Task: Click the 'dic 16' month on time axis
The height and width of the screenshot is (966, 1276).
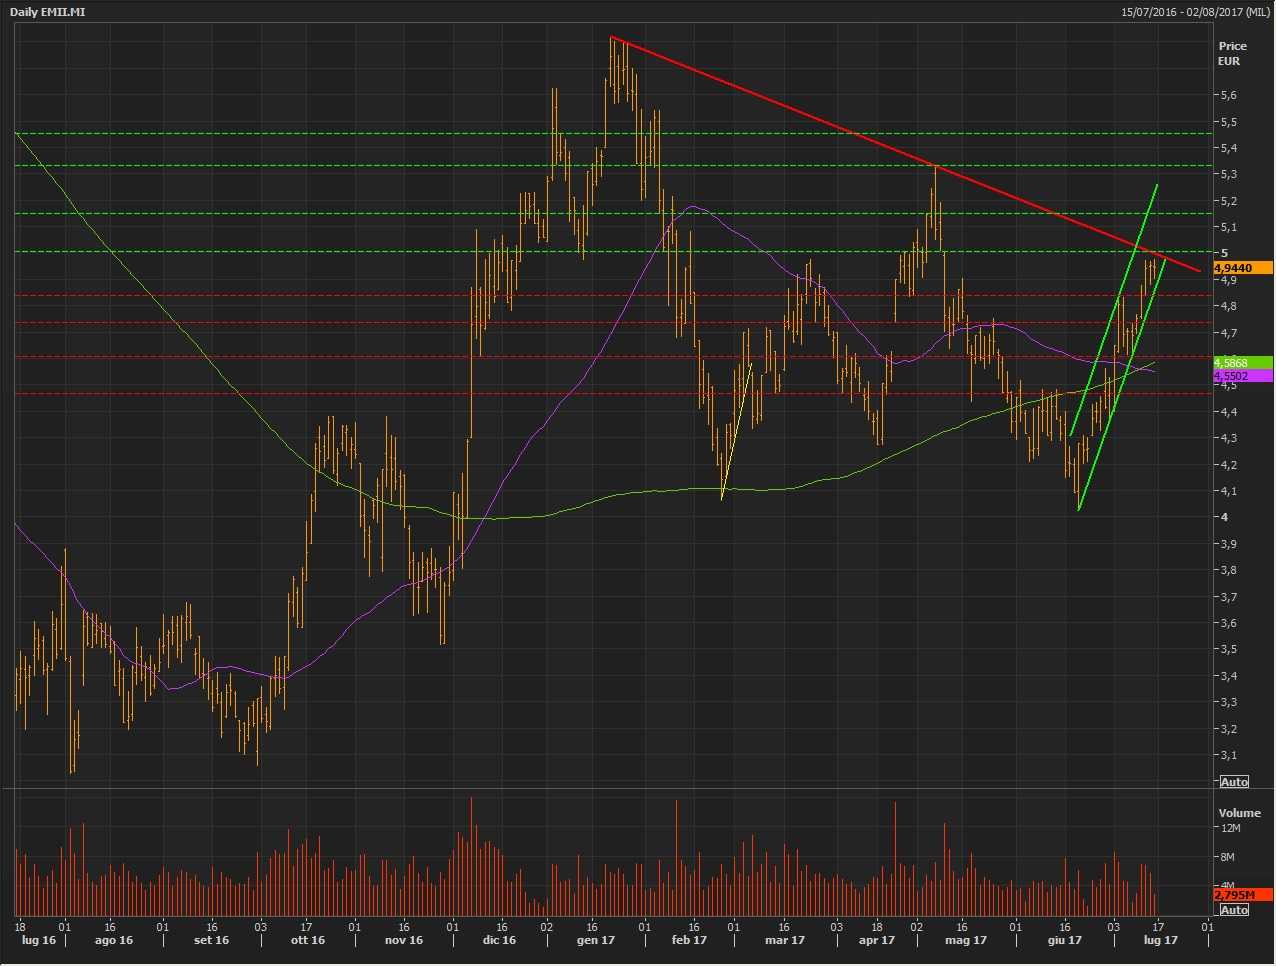Action: (x=498, y=940)
